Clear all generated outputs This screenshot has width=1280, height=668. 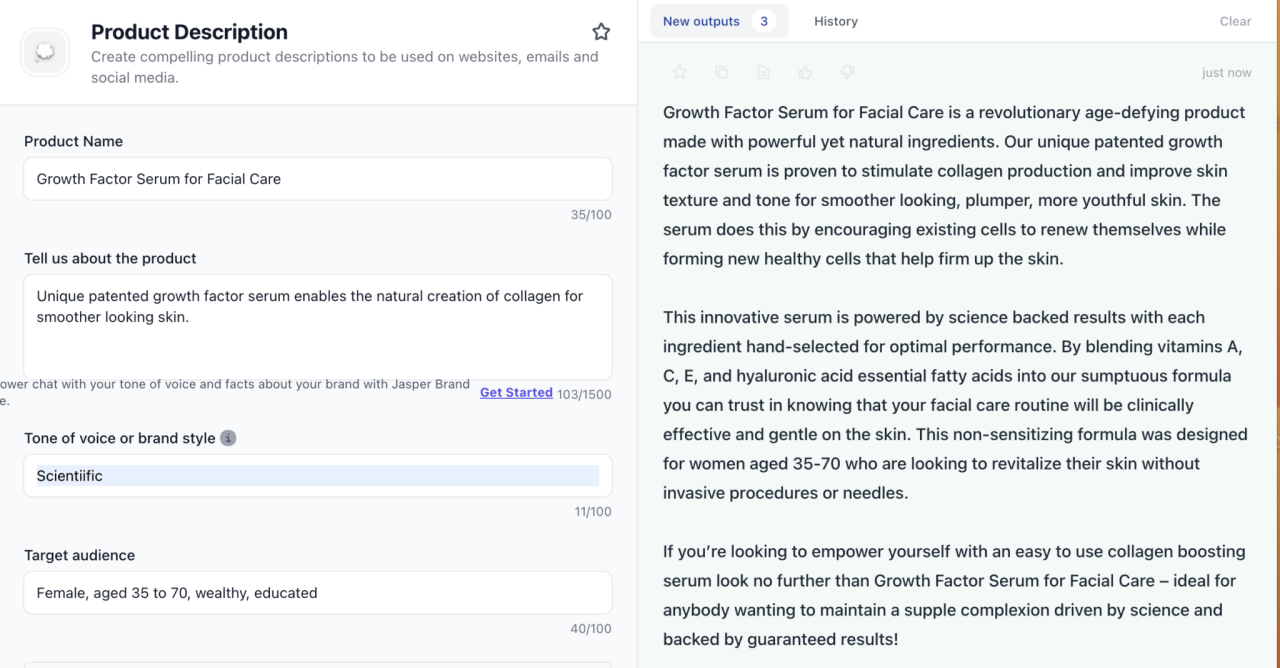(x=1235, y=21)
